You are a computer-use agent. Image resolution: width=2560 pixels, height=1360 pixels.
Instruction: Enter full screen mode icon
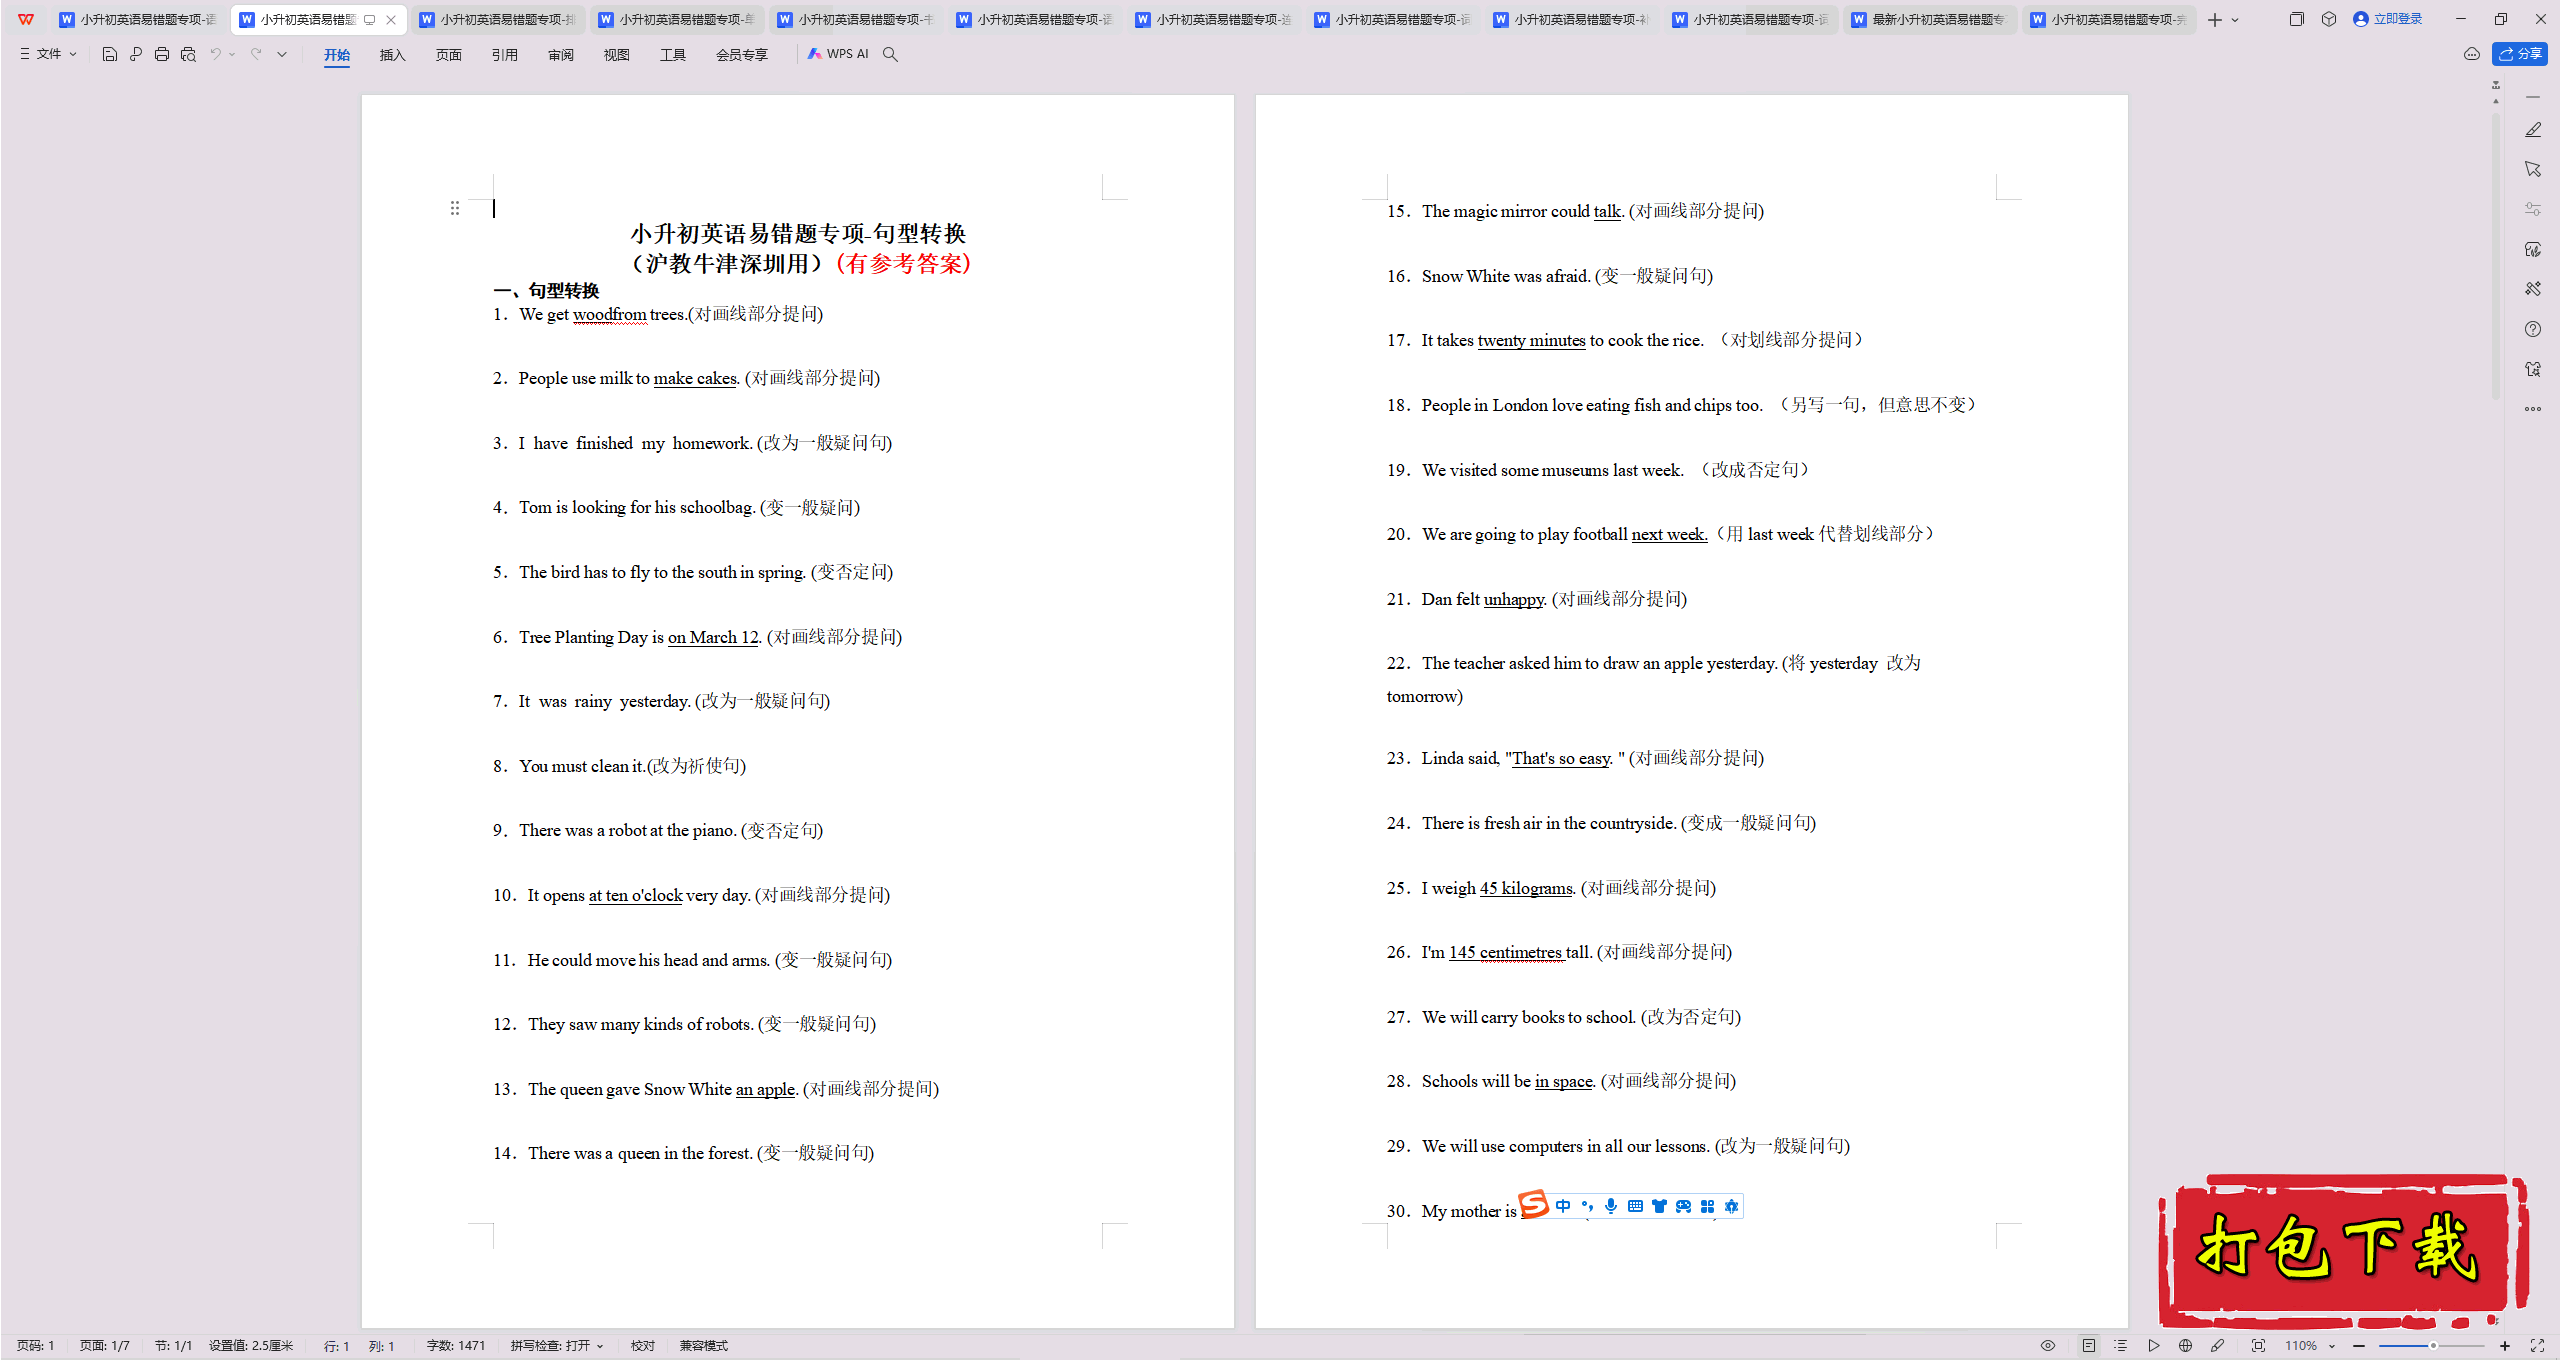pos(2537,1346)
